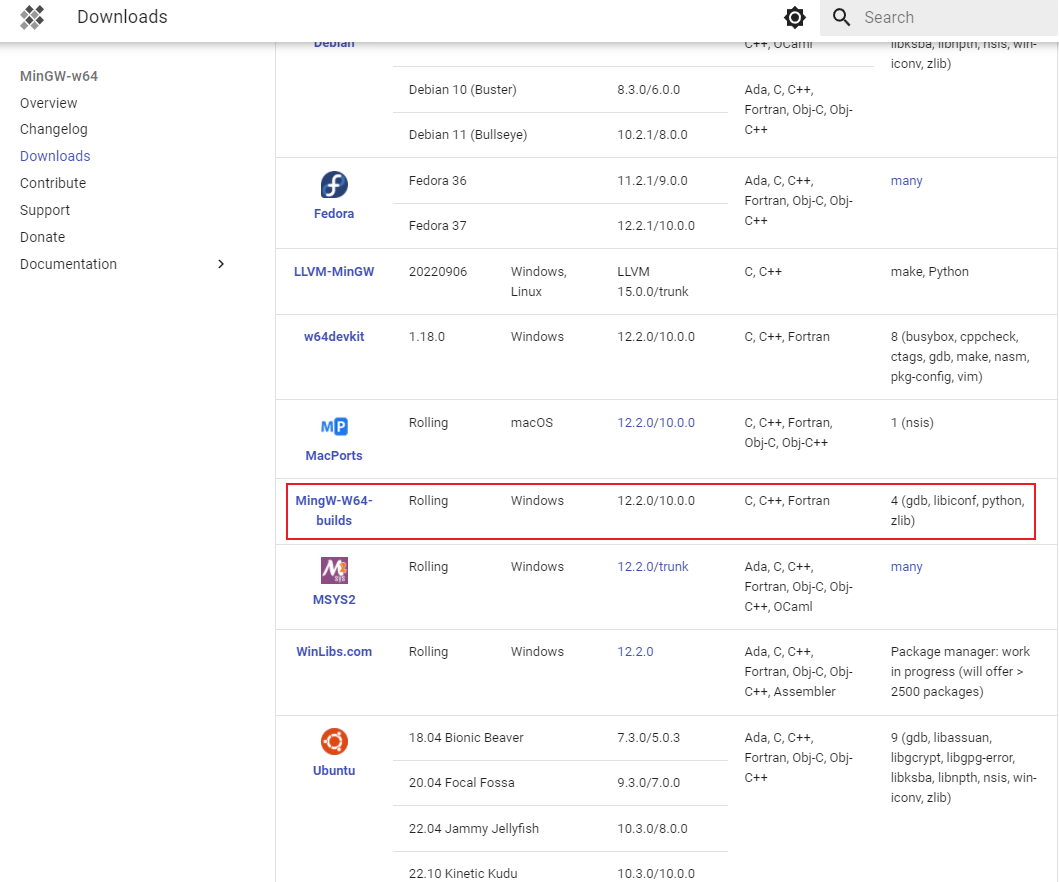Image resolution: width=1059 pixels, height=882 pixels.
Task: Select the '8.3.0/6.0.0' version cell
Action: pyautogui.click(x=648, y=90)
